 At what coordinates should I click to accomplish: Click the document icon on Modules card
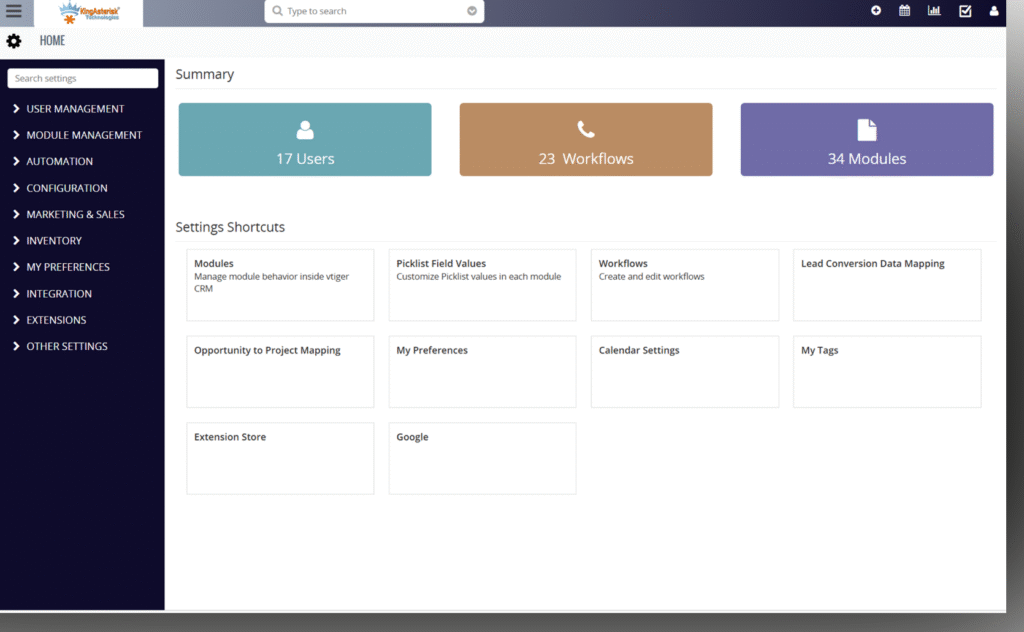[x=866, y=127]
